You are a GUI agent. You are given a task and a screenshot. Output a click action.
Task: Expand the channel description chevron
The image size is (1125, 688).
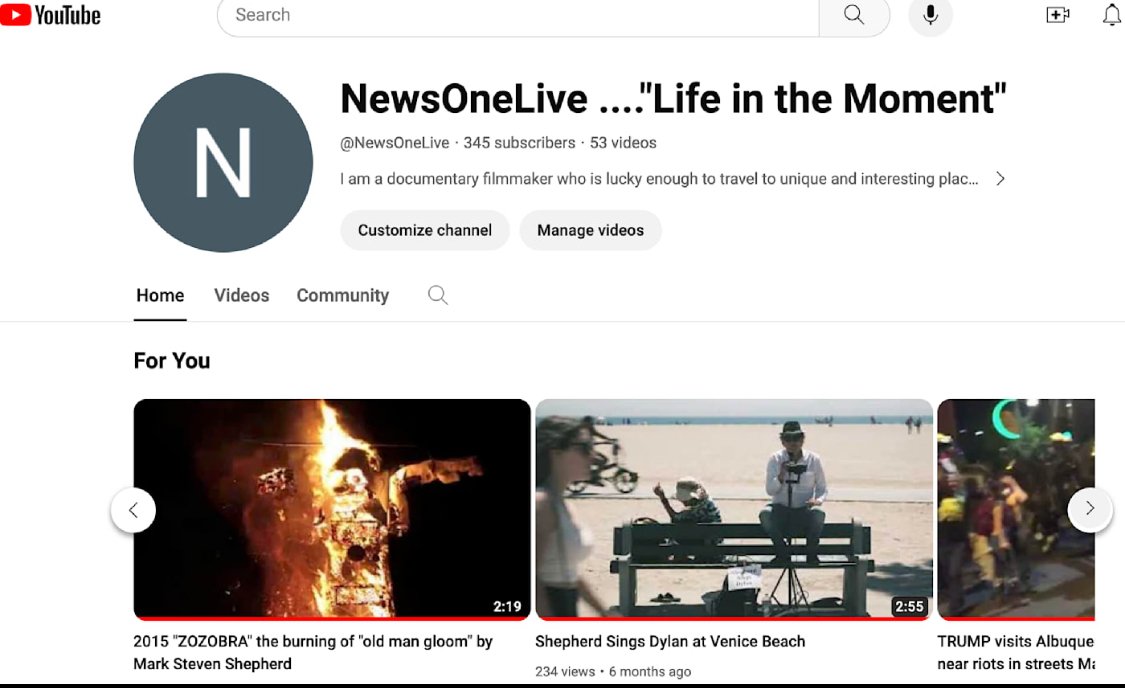point(1000,179)
